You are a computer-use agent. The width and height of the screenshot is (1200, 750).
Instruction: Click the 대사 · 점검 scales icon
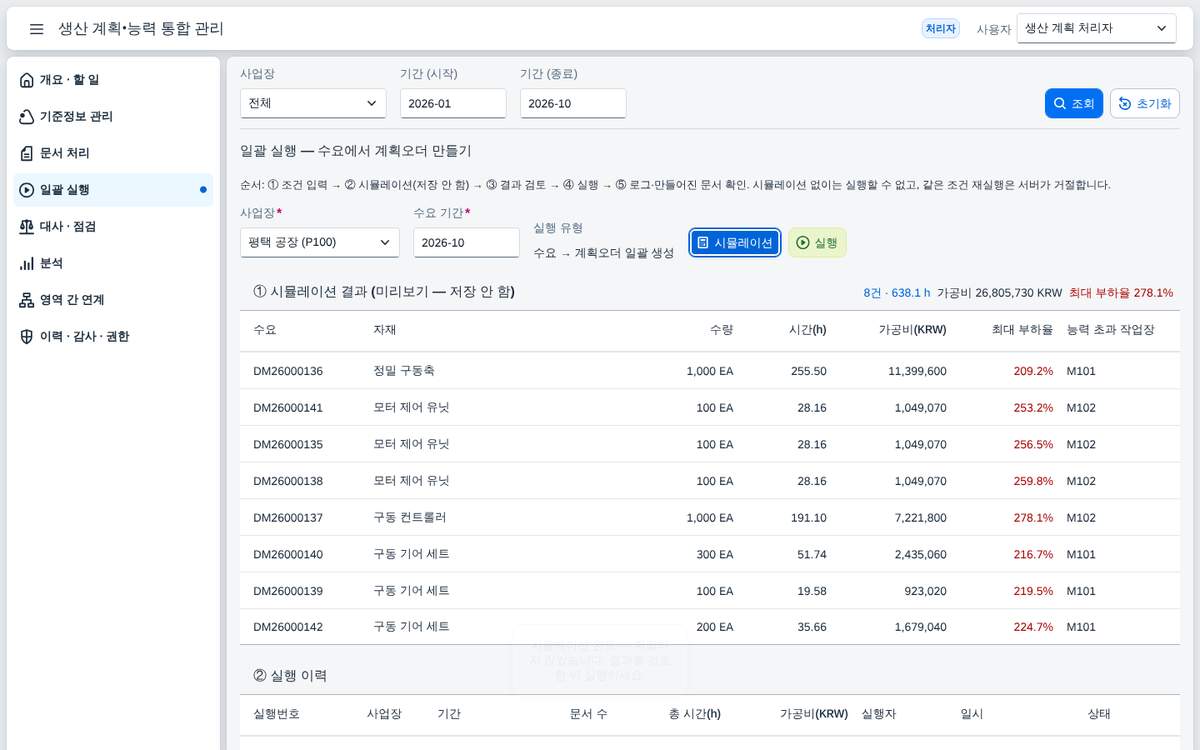click(x=27, y=227)
